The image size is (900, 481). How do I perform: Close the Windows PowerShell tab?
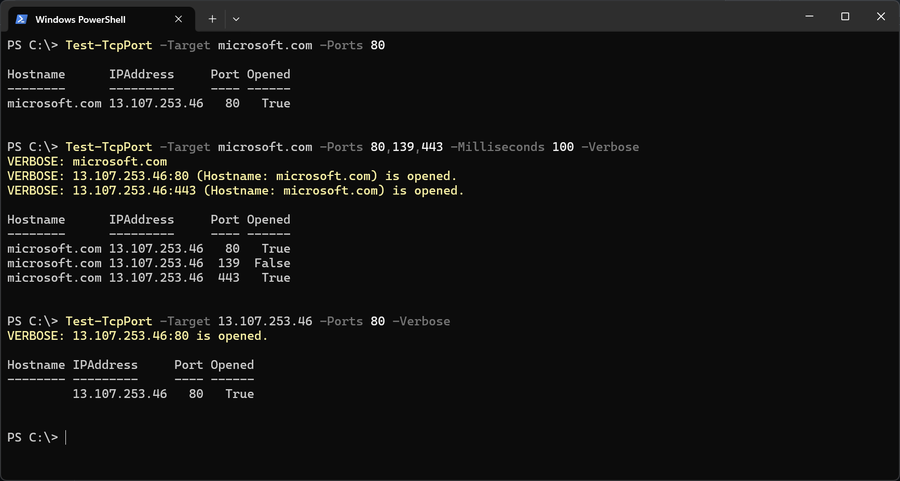(x=179, y=19)
